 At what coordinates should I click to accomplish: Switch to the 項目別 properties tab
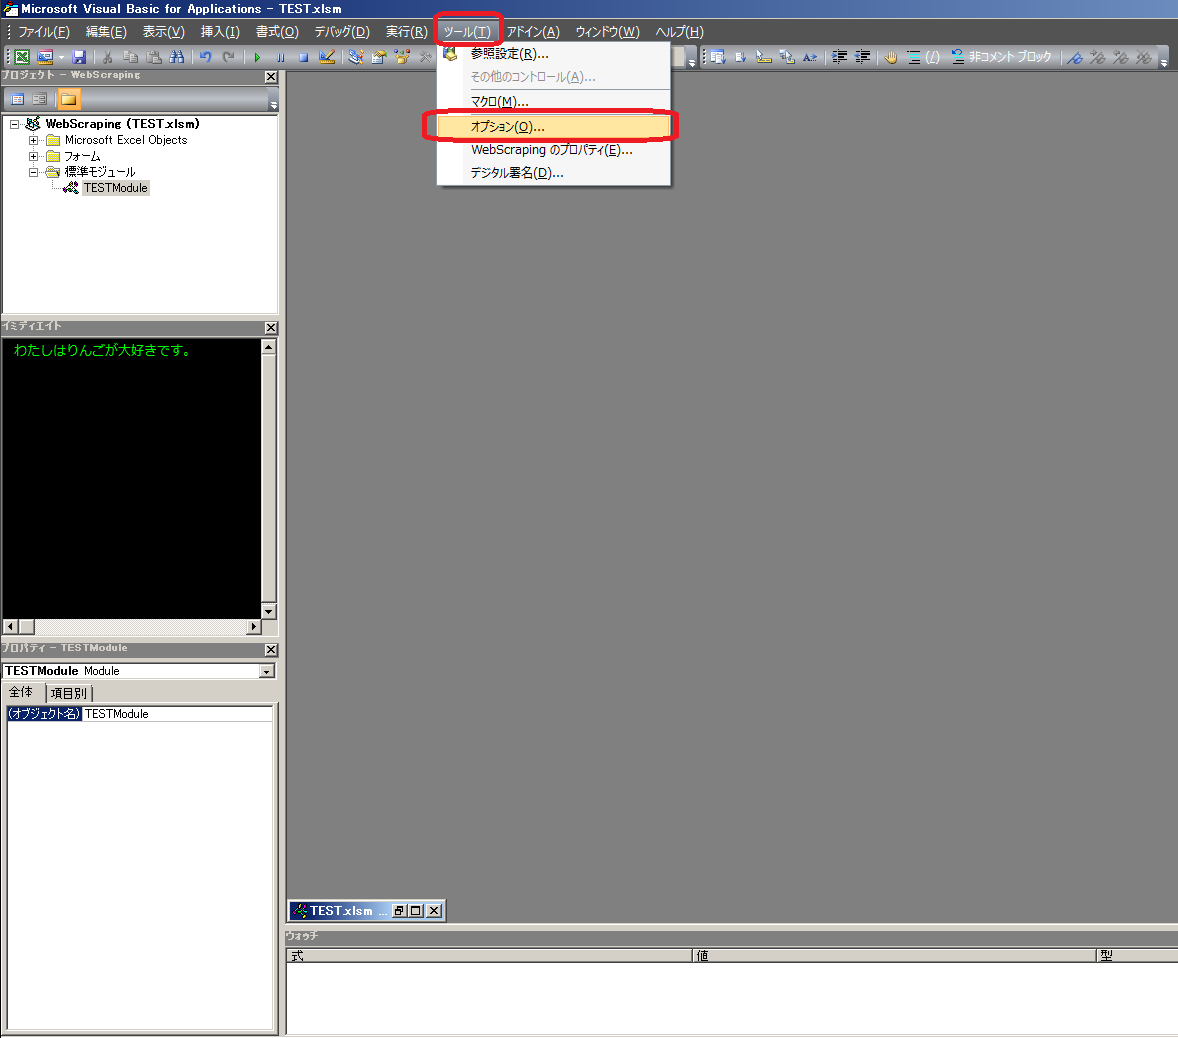(68, 692)
